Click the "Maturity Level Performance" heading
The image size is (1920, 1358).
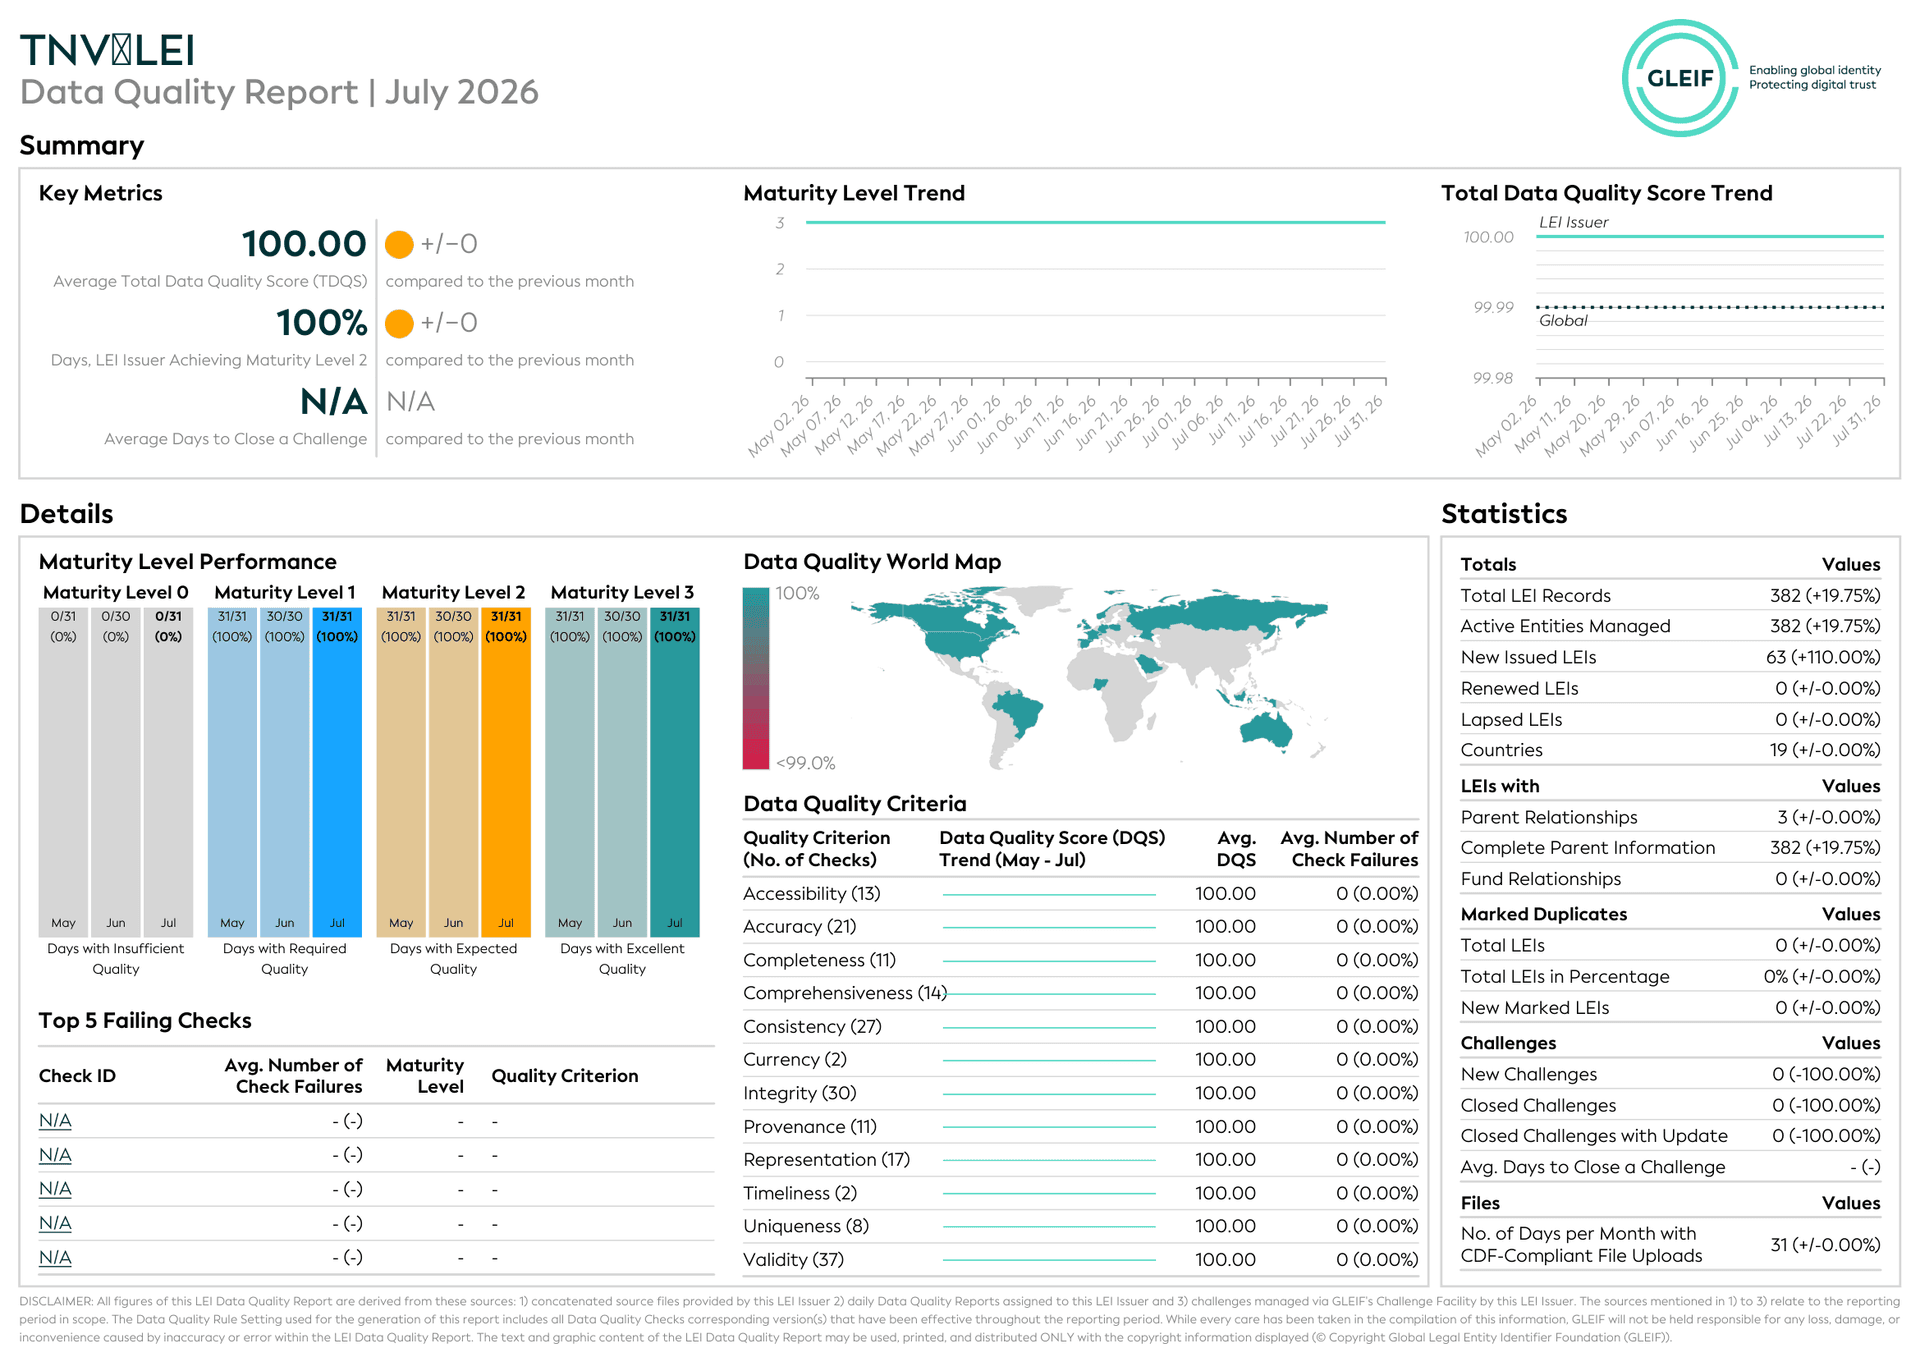[x=188, y=562]
